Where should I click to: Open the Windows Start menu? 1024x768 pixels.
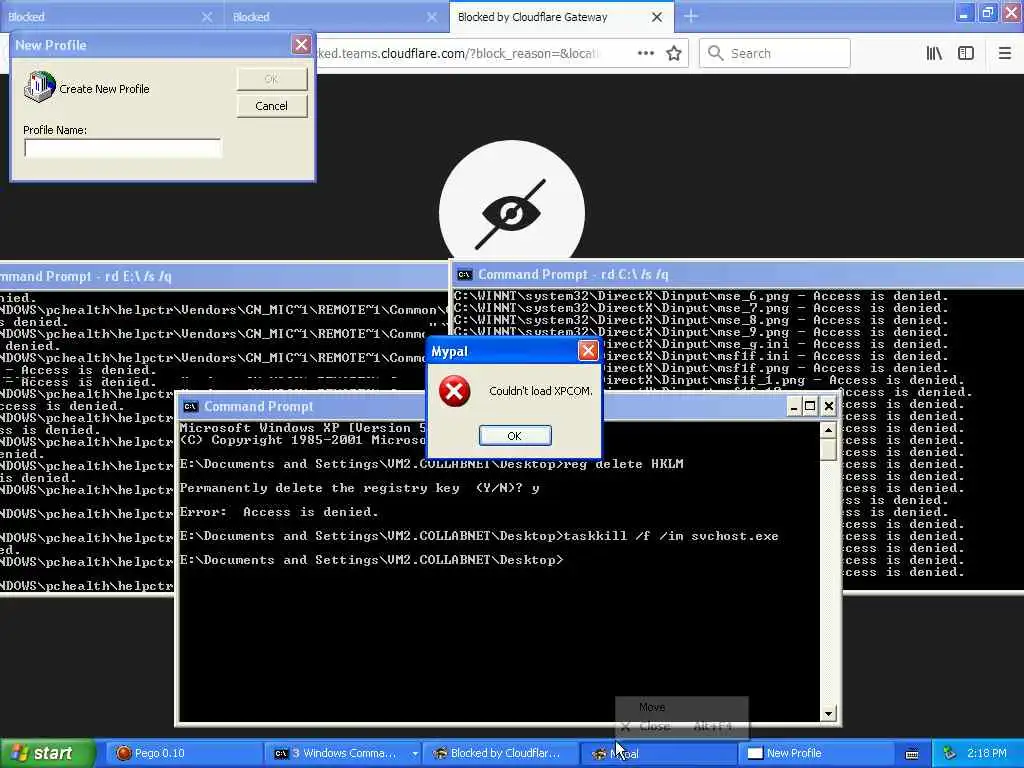tap(48, 753)
